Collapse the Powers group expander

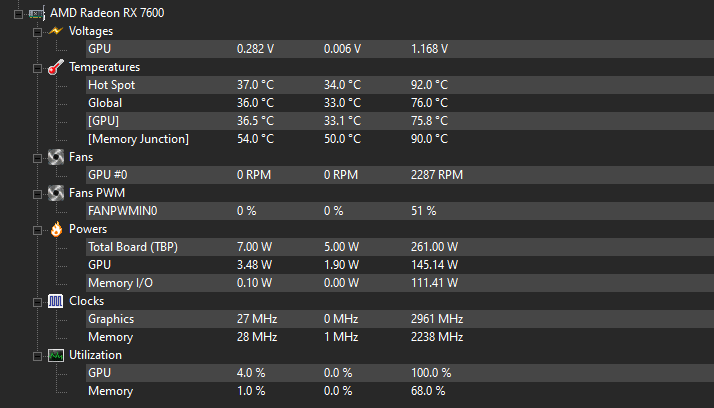(37, 229)
